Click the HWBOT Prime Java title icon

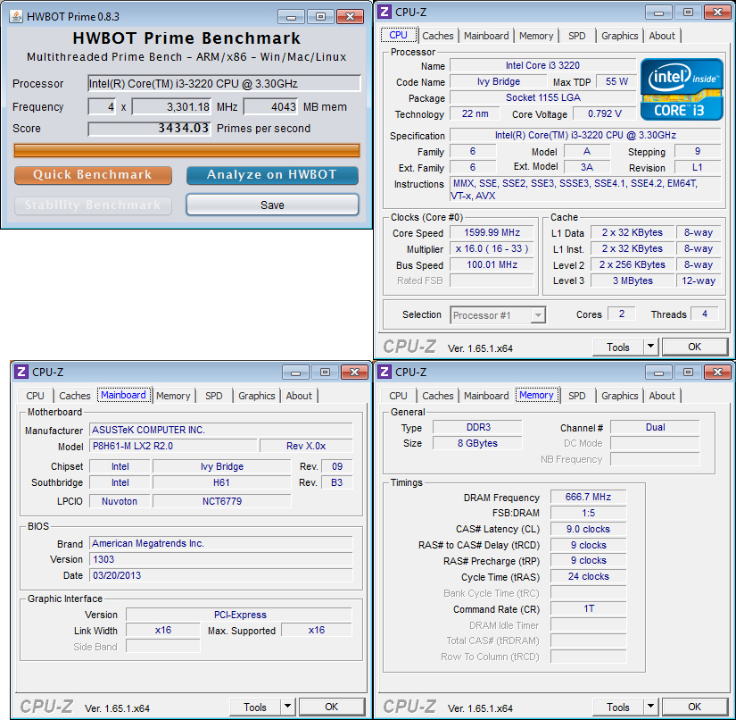click(x=16, y=16)
